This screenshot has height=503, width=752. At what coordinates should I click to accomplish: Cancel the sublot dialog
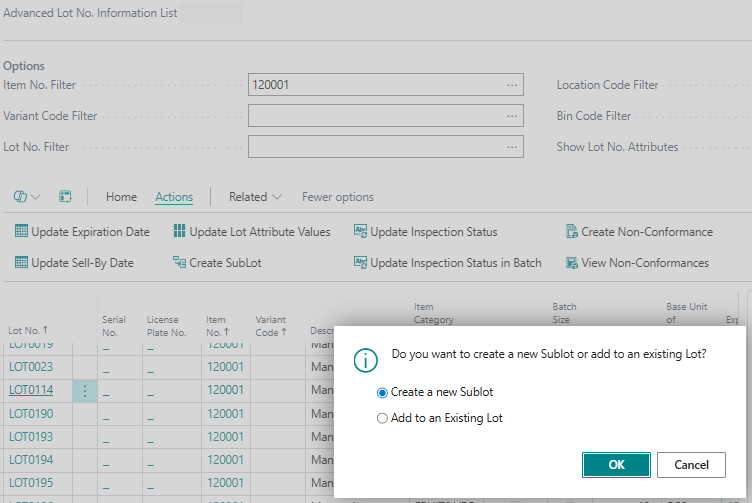(x=691, y=465)
